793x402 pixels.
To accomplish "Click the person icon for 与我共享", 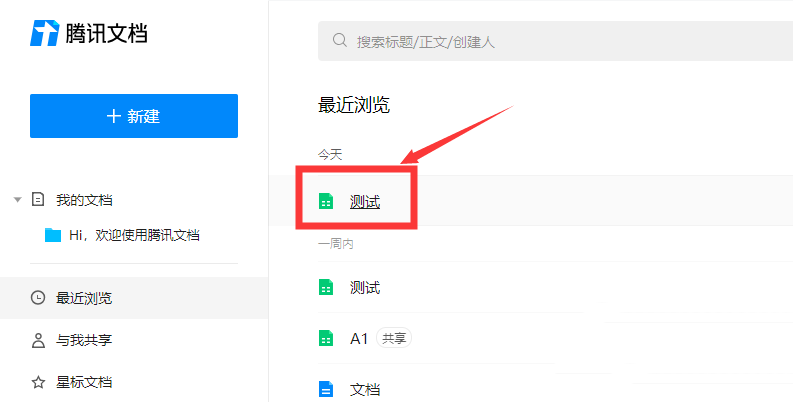I will (x=38, y=340).
